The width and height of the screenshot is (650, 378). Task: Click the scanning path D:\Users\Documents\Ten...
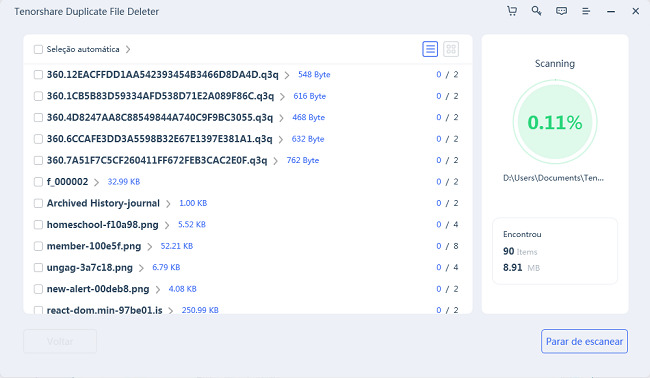(x=553, y=178)
